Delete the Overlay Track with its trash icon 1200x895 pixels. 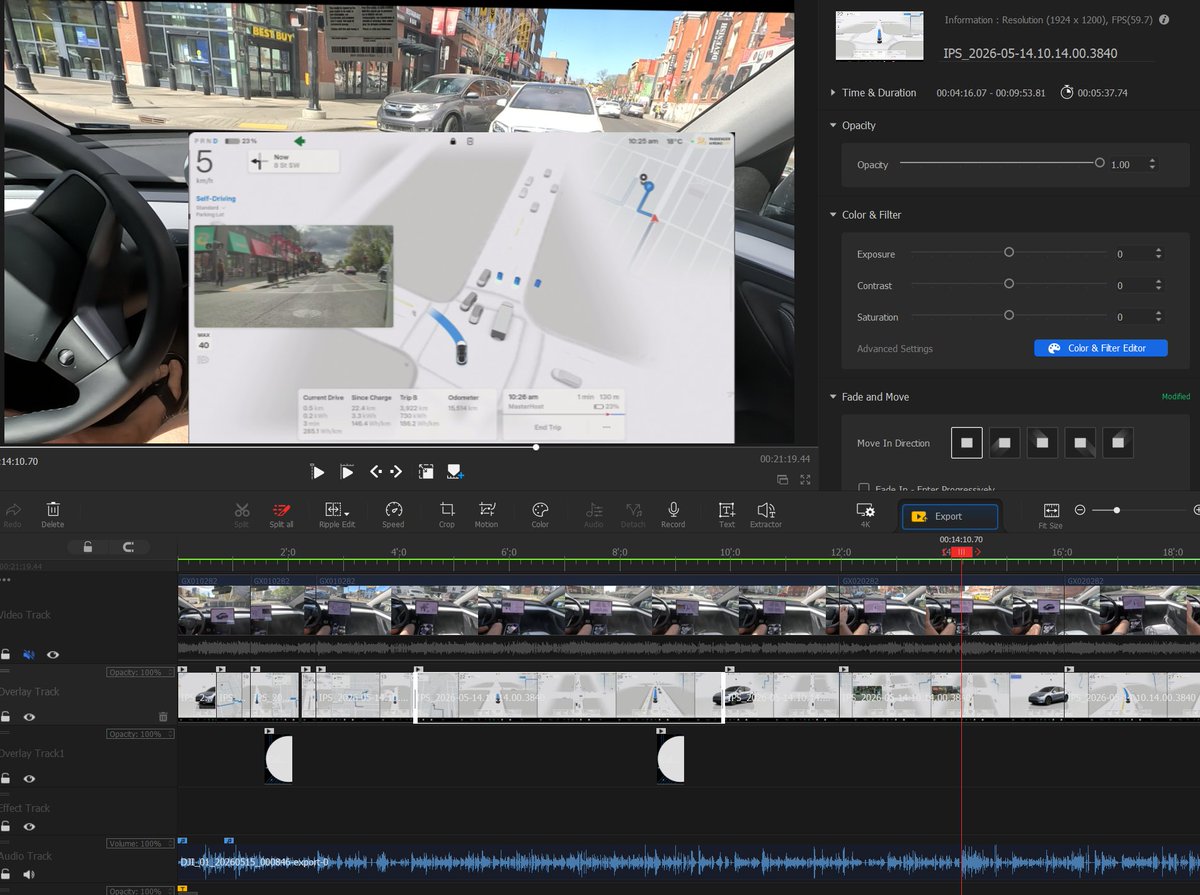click(163, 716)
